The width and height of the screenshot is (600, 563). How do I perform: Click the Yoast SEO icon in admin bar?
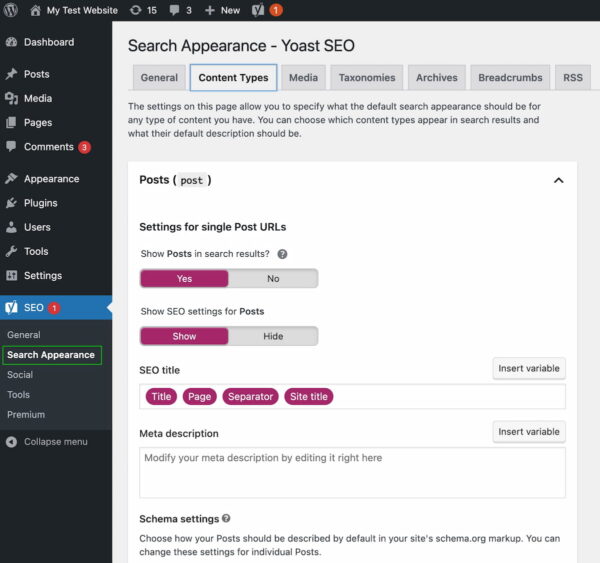[258, 10]
